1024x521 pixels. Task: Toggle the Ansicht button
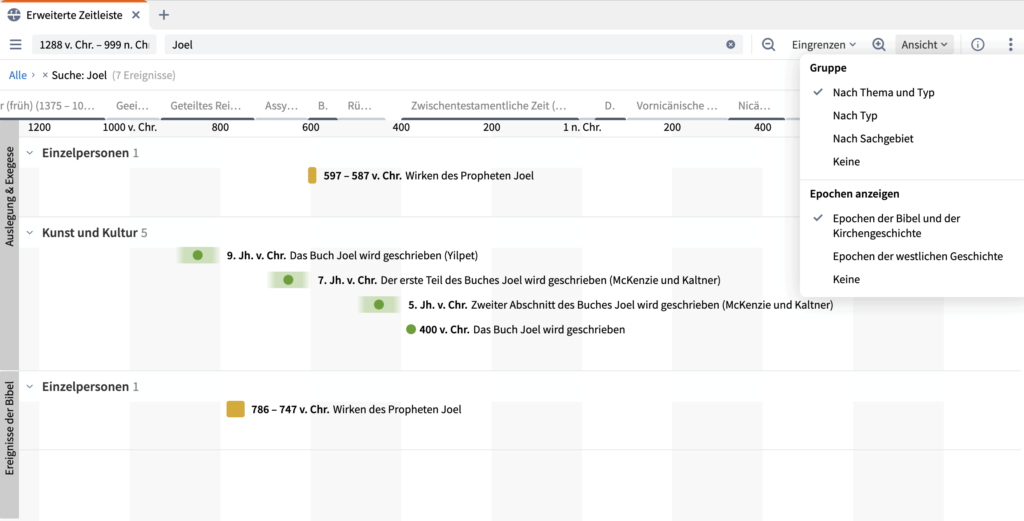(924, 45)
